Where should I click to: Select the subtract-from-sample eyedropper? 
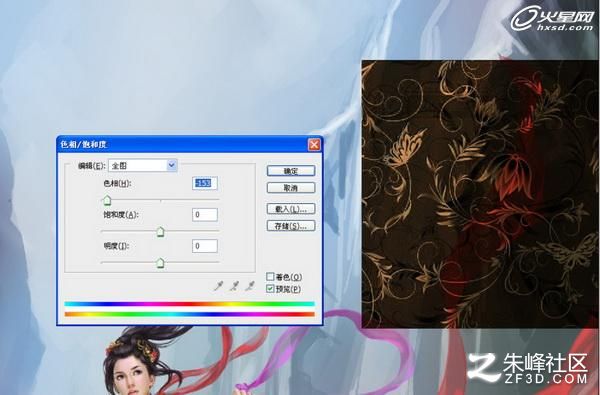[x=250, y=286]
